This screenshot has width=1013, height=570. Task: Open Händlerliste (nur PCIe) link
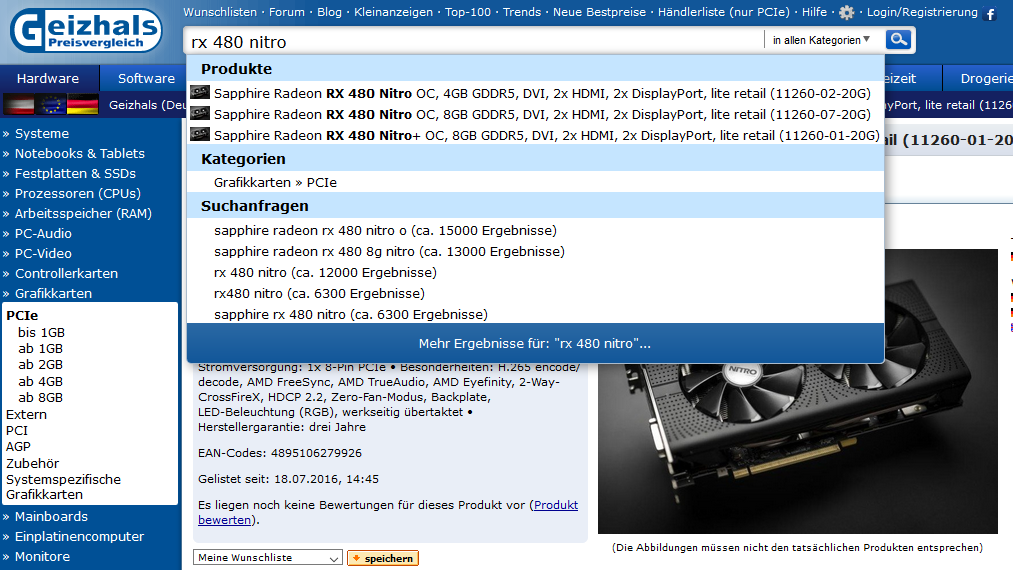(724, 12)
